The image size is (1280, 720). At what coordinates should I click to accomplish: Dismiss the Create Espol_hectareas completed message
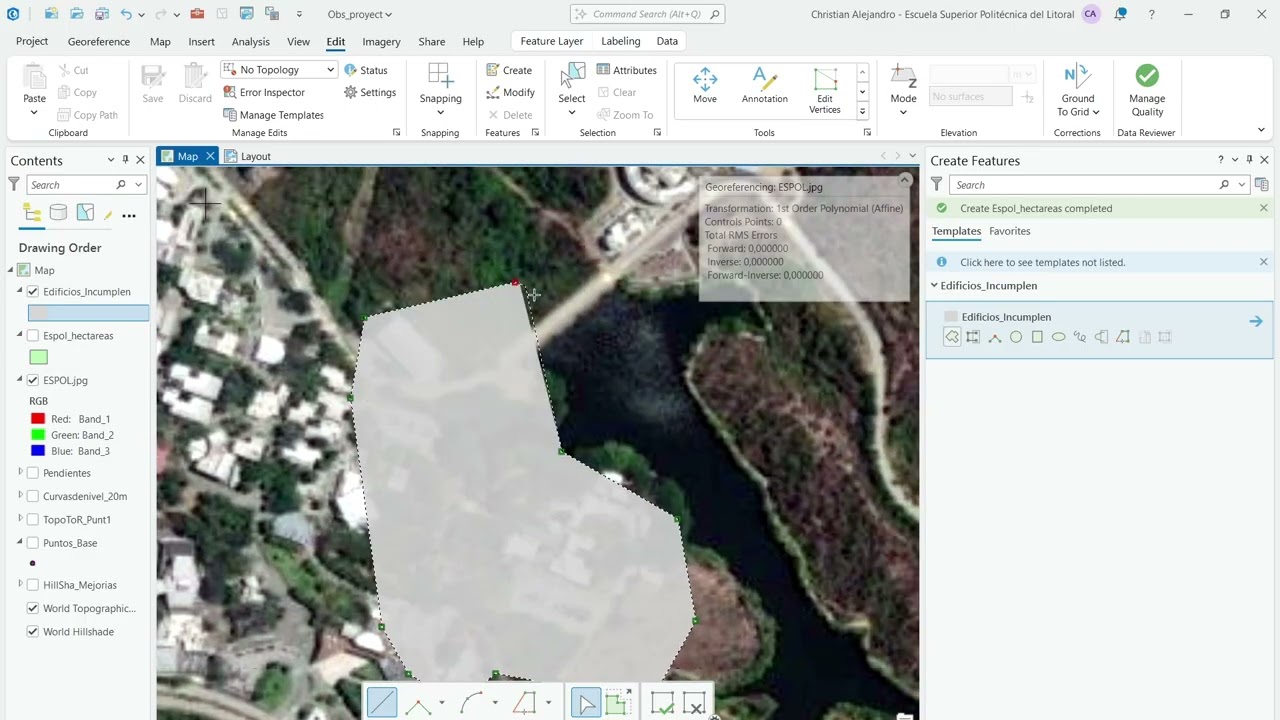pos(1264,208)
